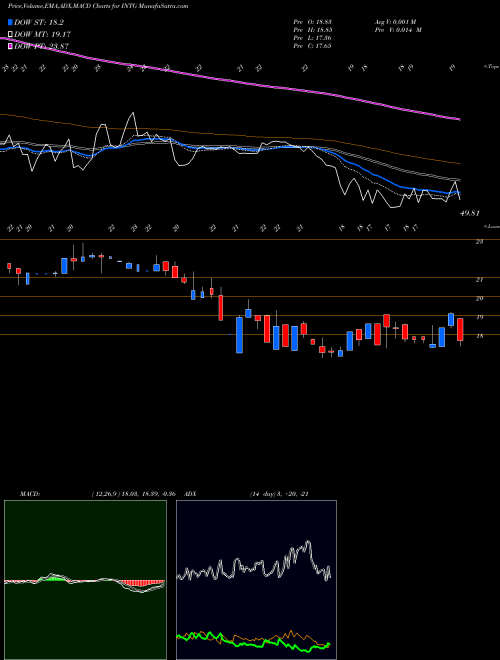Click the last red candlestick on the right
This screenshot has width=500, height=660.
[460, 329]
